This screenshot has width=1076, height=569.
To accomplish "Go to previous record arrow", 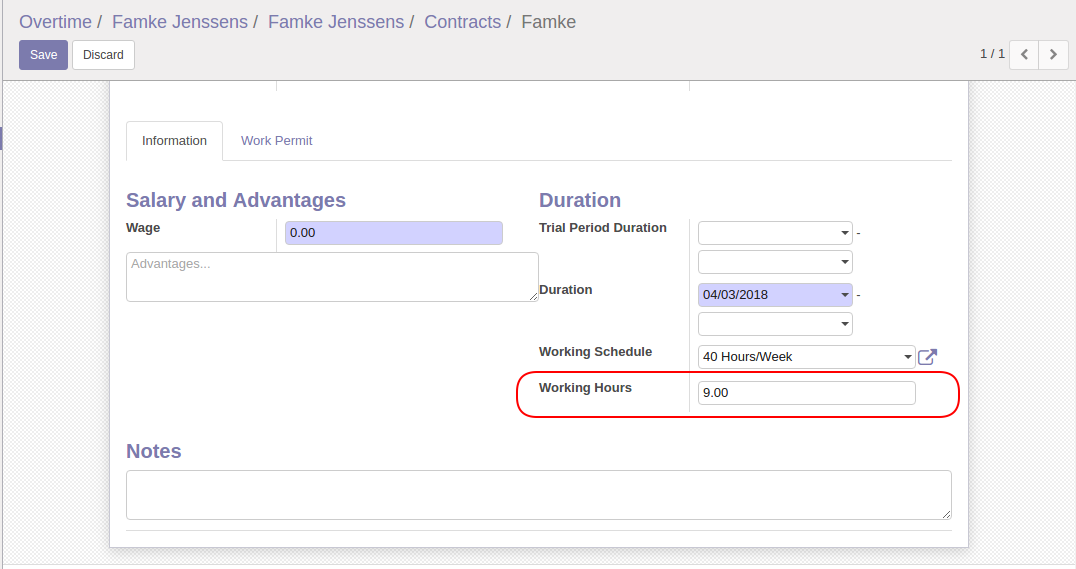I will click(1024, 54).
